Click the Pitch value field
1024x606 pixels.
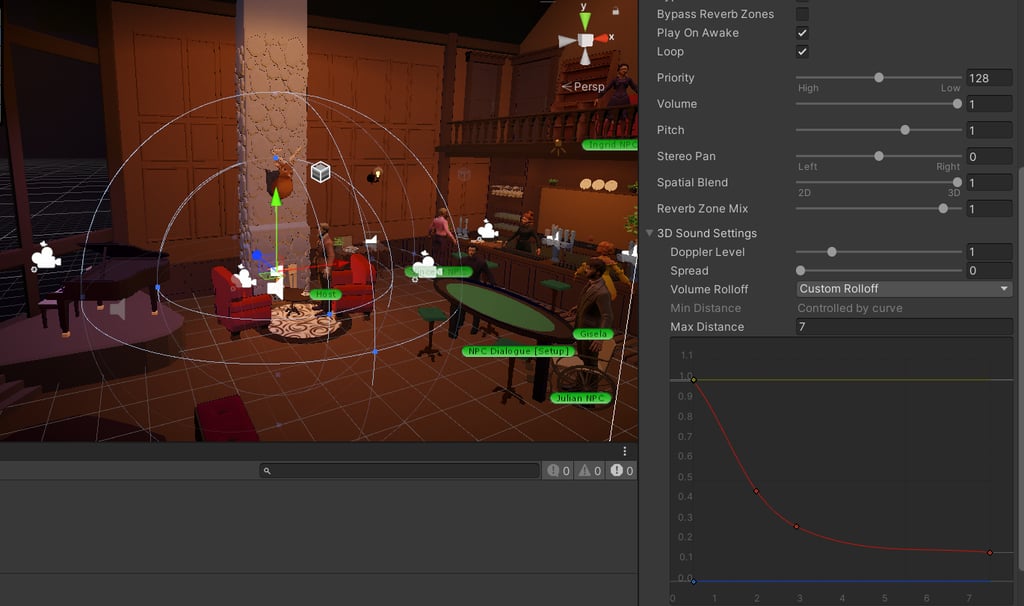point(989,130)
